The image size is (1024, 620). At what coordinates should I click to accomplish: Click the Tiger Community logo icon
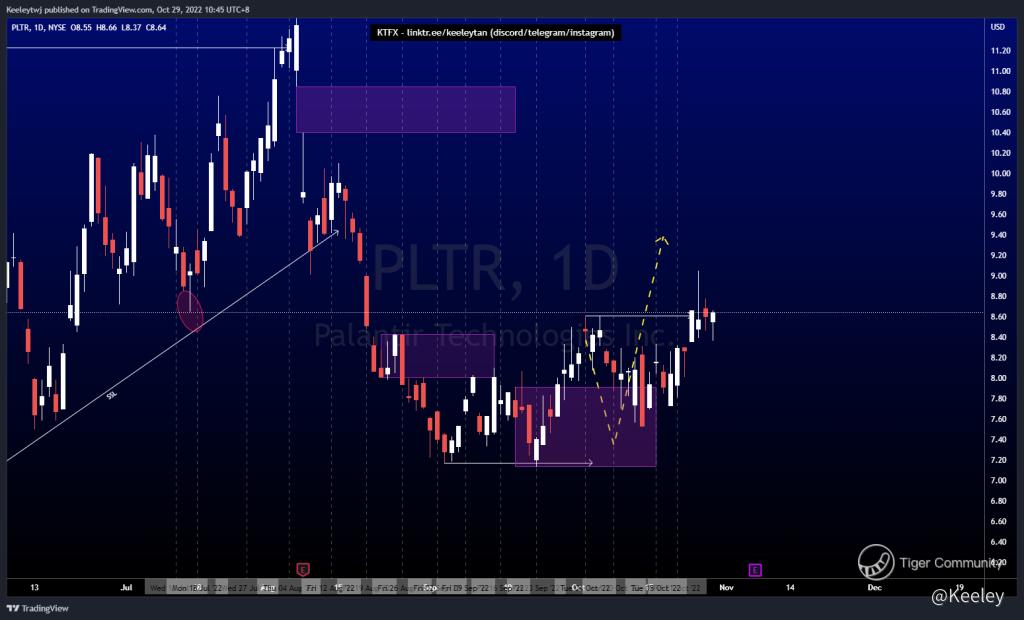pos(876,563)
